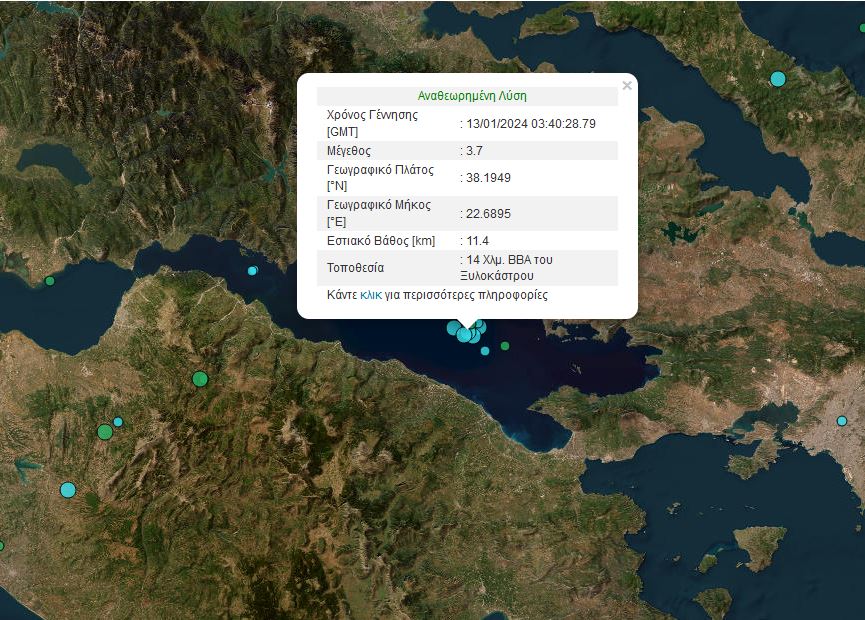
Task: Click the teal marker near the right edge
Action: click(842, 421)
